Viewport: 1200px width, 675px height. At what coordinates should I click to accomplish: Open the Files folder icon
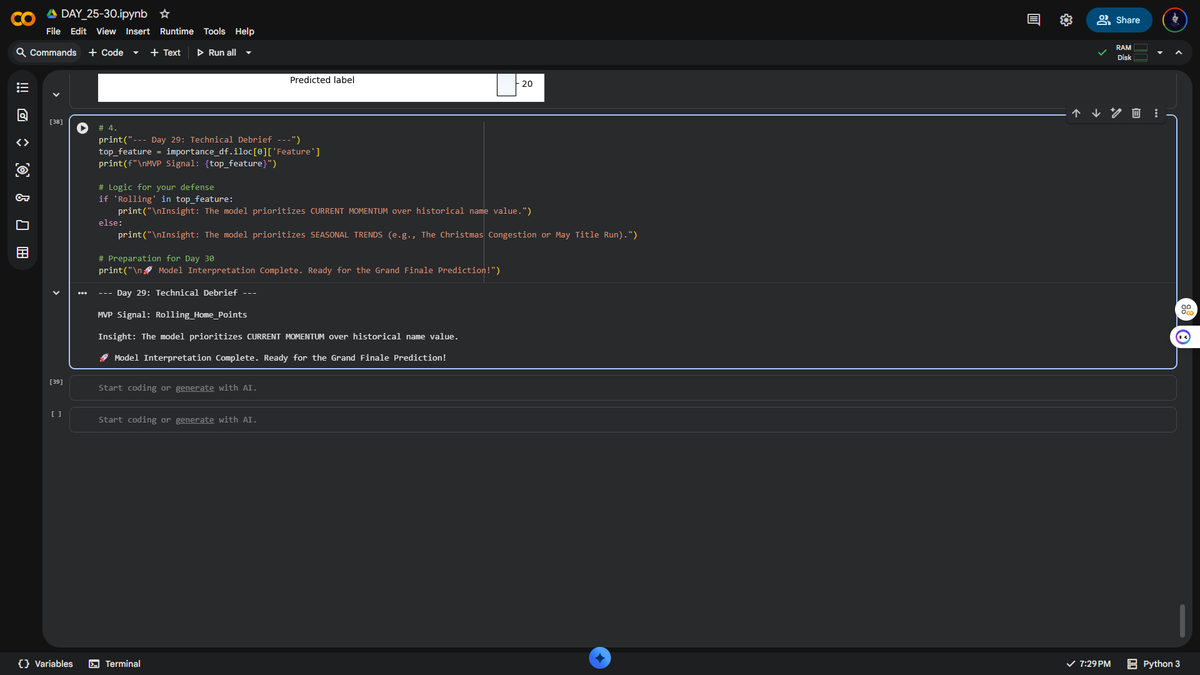(x=22, y=226)
